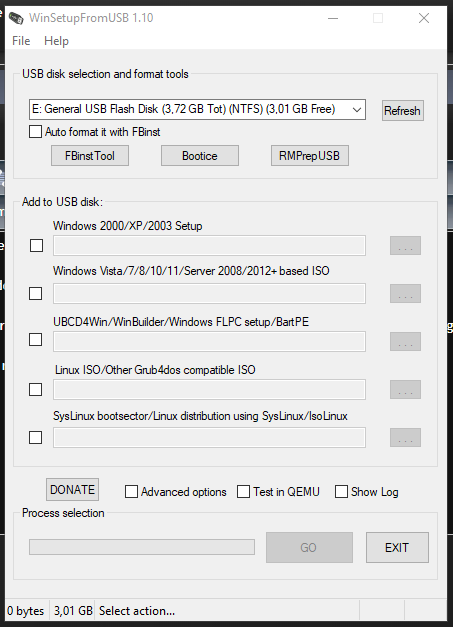
Task: Click the Windows 2000/XP/2003 Setup path field
Action: coord(210,246)
